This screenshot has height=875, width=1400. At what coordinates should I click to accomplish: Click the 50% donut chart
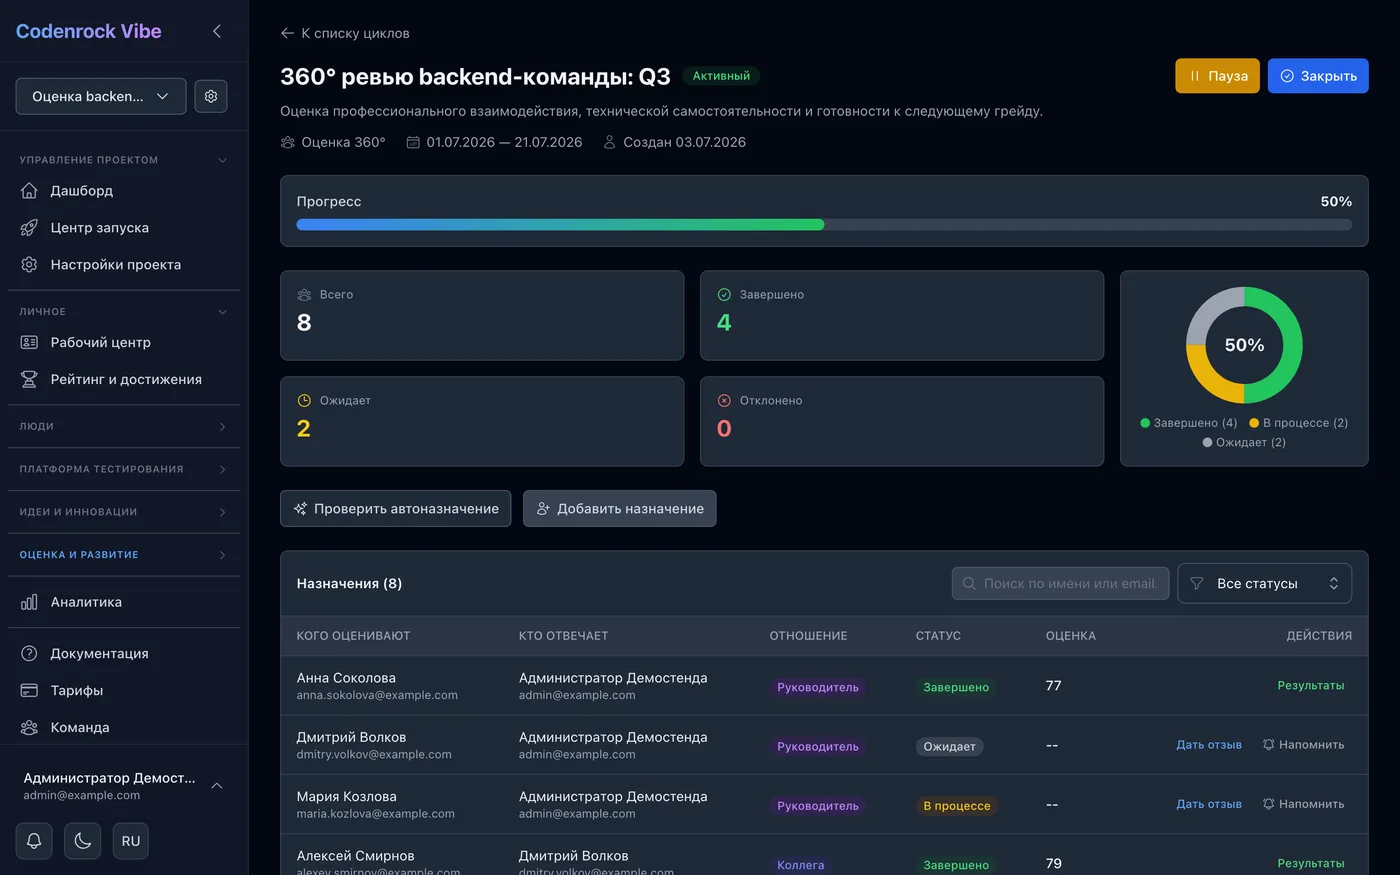1244,345
